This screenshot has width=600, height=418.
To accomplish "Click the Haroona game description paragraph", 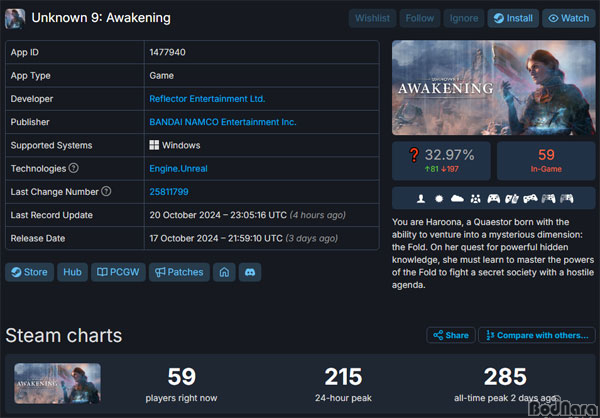I will point(493,253).
